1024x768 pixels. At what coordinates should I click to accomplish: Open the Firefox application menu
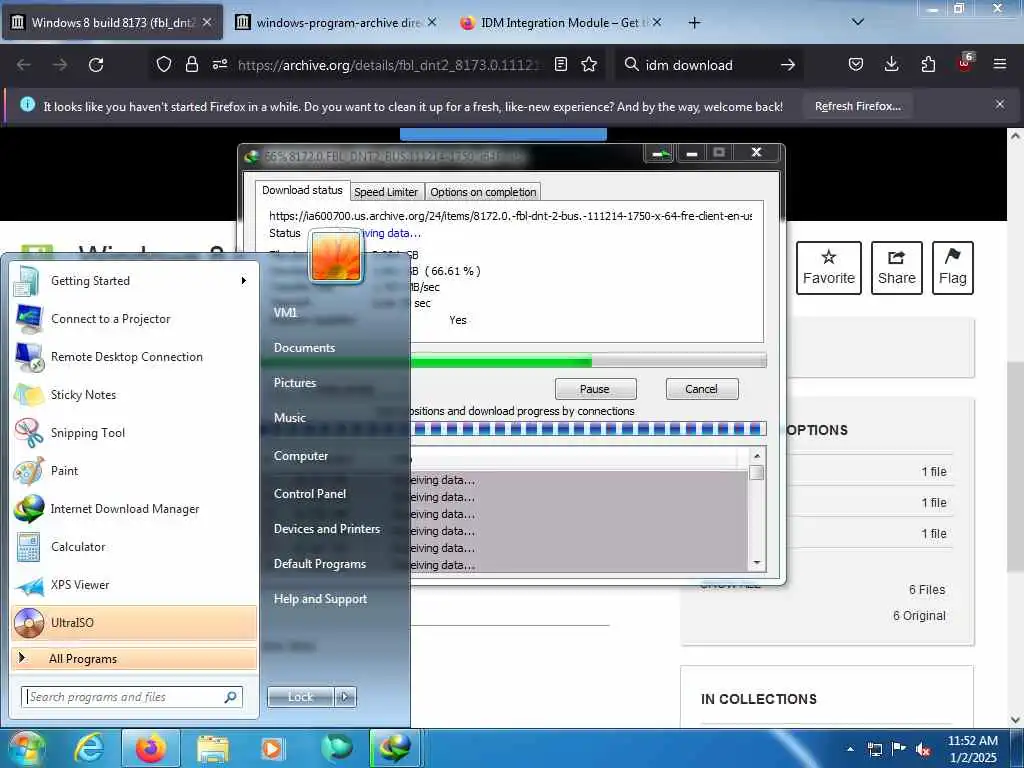click(x=1000, y=65)
